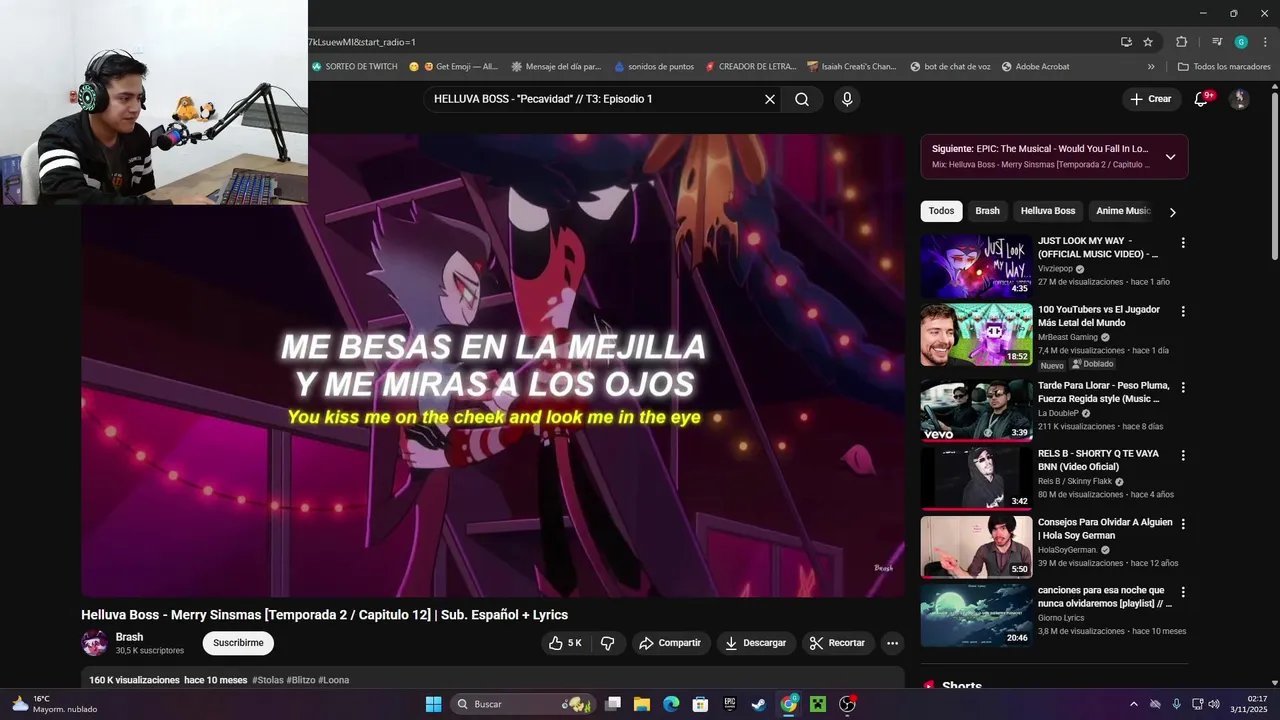This screenshot has height=720, width=1280.
Task: Bookmark this page with star icon
Action: (x=1148, y=42)
